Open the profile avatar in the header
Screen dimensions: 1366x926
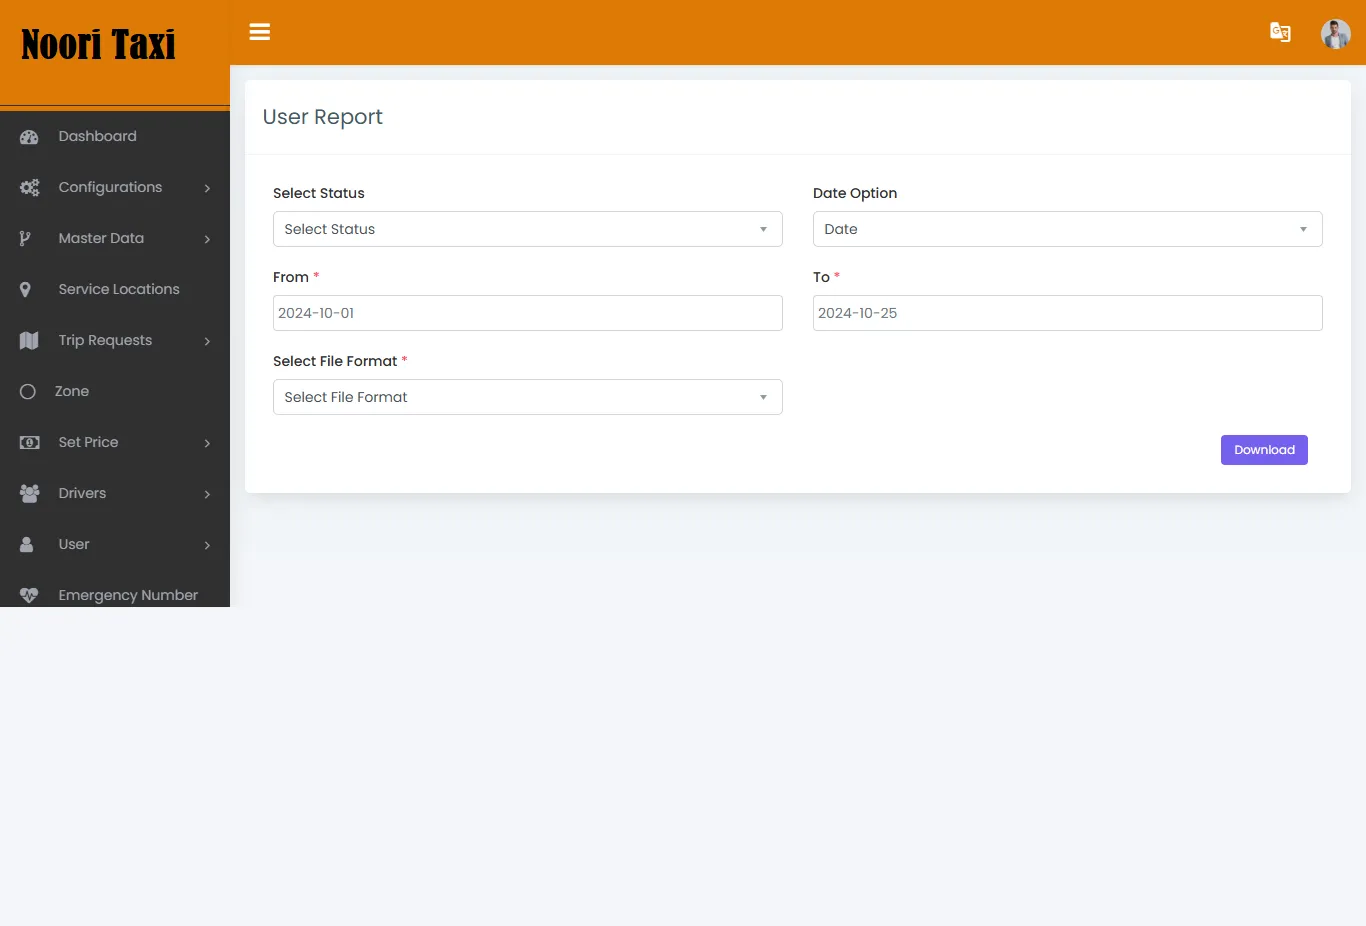click(1336, 33)
